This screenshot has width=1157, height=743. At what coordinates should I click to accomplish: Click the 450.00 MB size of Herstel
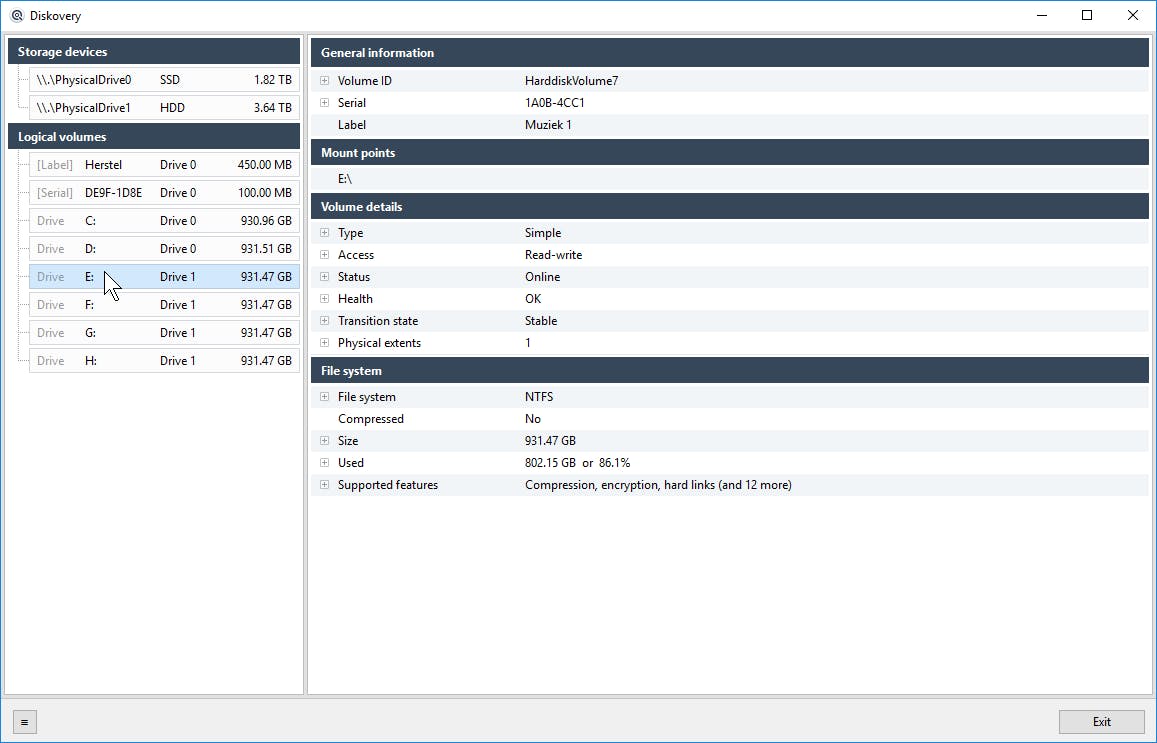[264, 165]
